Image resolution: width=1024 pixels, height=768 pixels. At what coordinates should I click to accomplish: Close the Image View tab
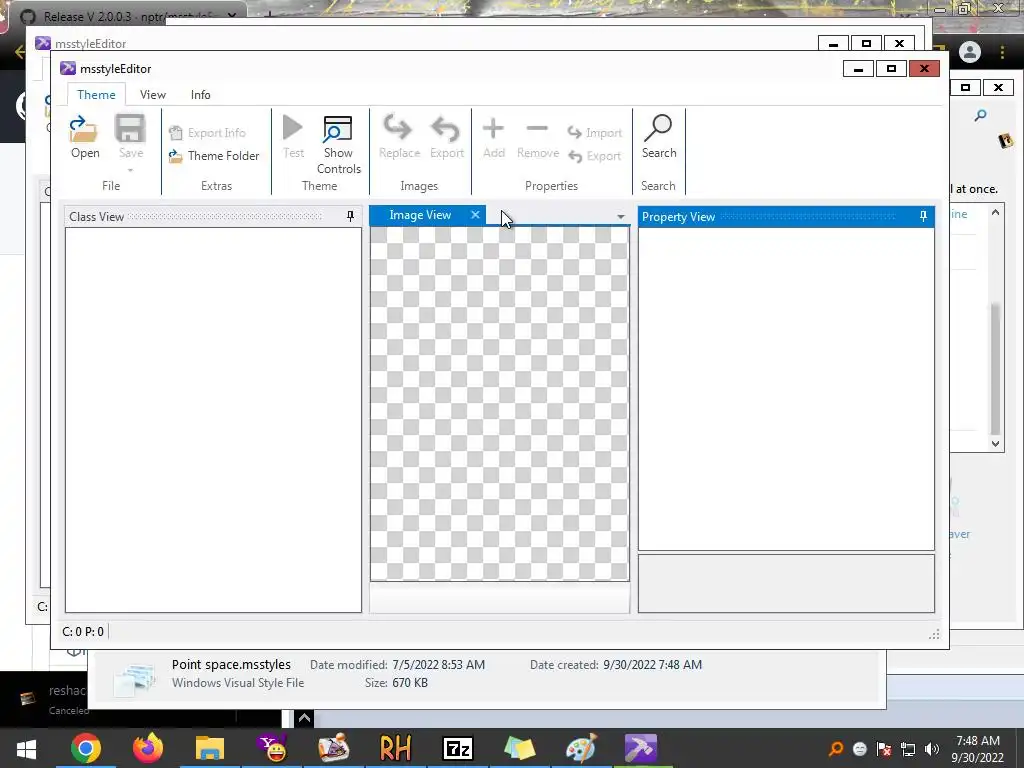click(475, 214)
